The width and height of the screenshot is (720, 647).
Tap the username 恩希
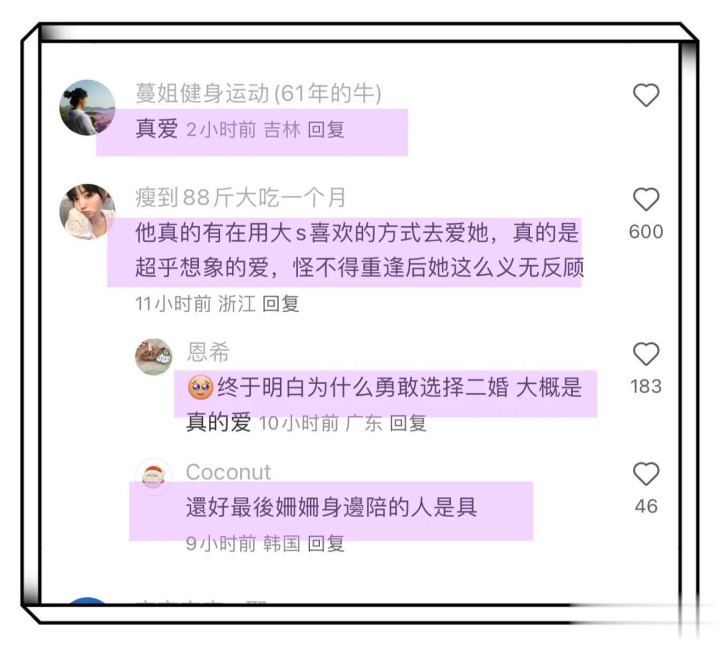[208, 352]
